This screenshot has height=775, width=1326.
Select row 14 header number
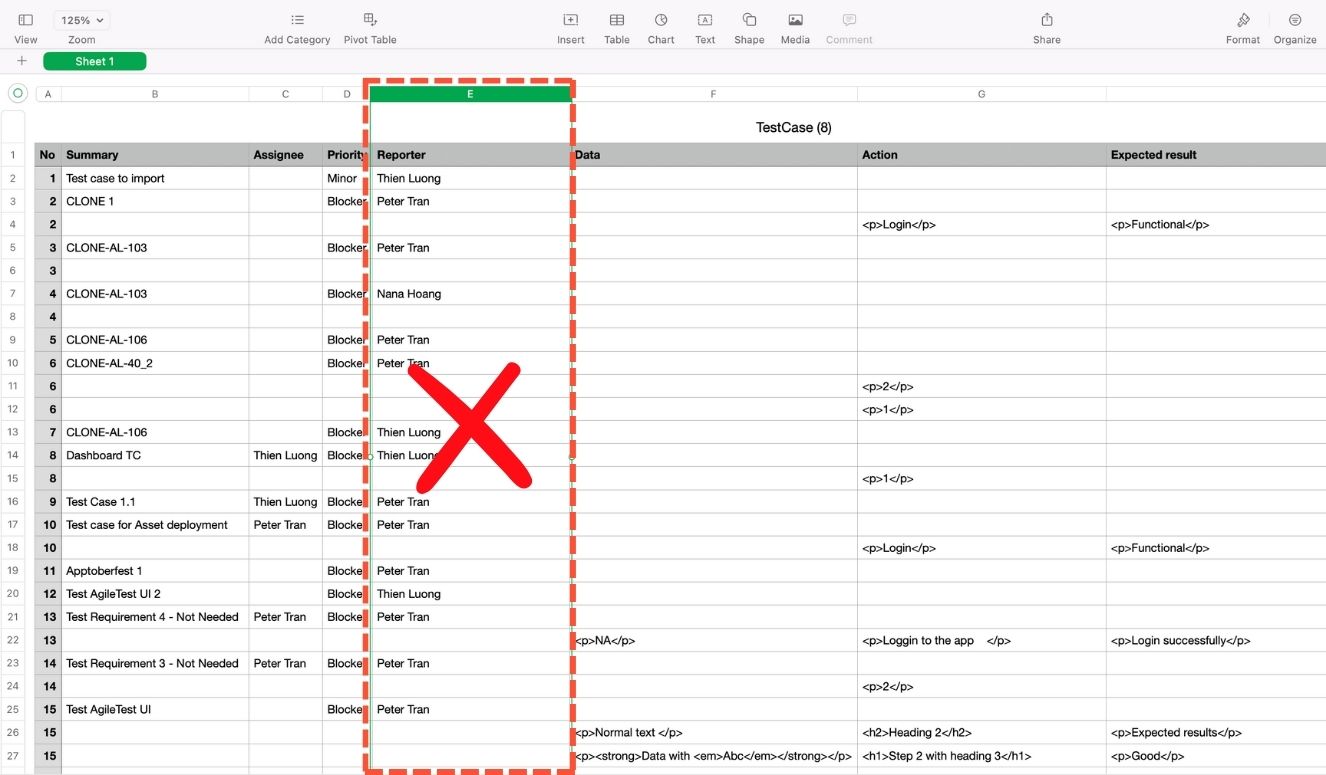coord(13,455)
